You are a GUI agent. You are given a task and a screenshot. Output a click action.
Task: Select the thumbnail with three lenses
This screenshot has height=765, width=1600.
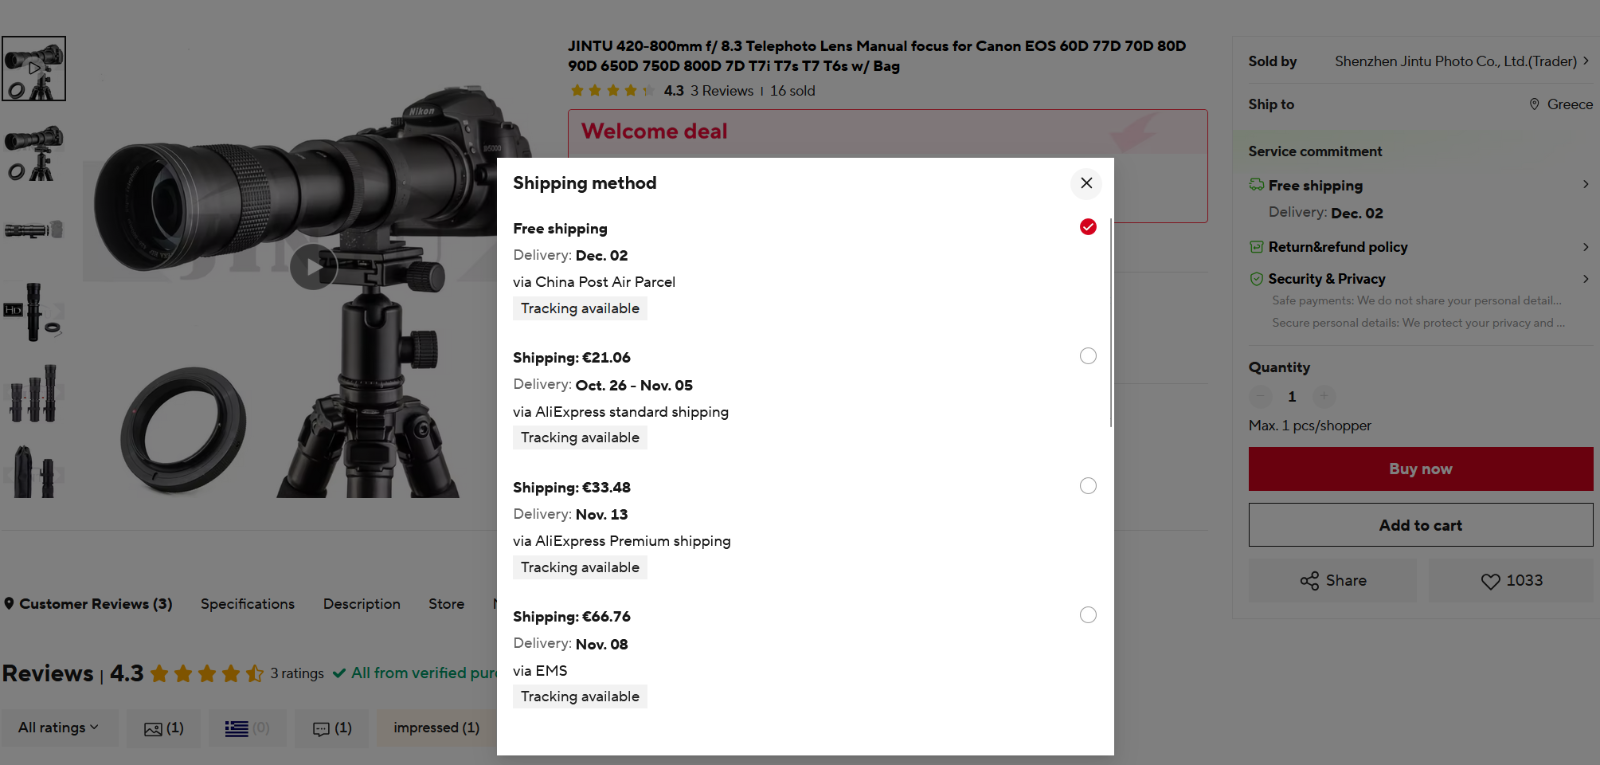click(x=34, y=392)
